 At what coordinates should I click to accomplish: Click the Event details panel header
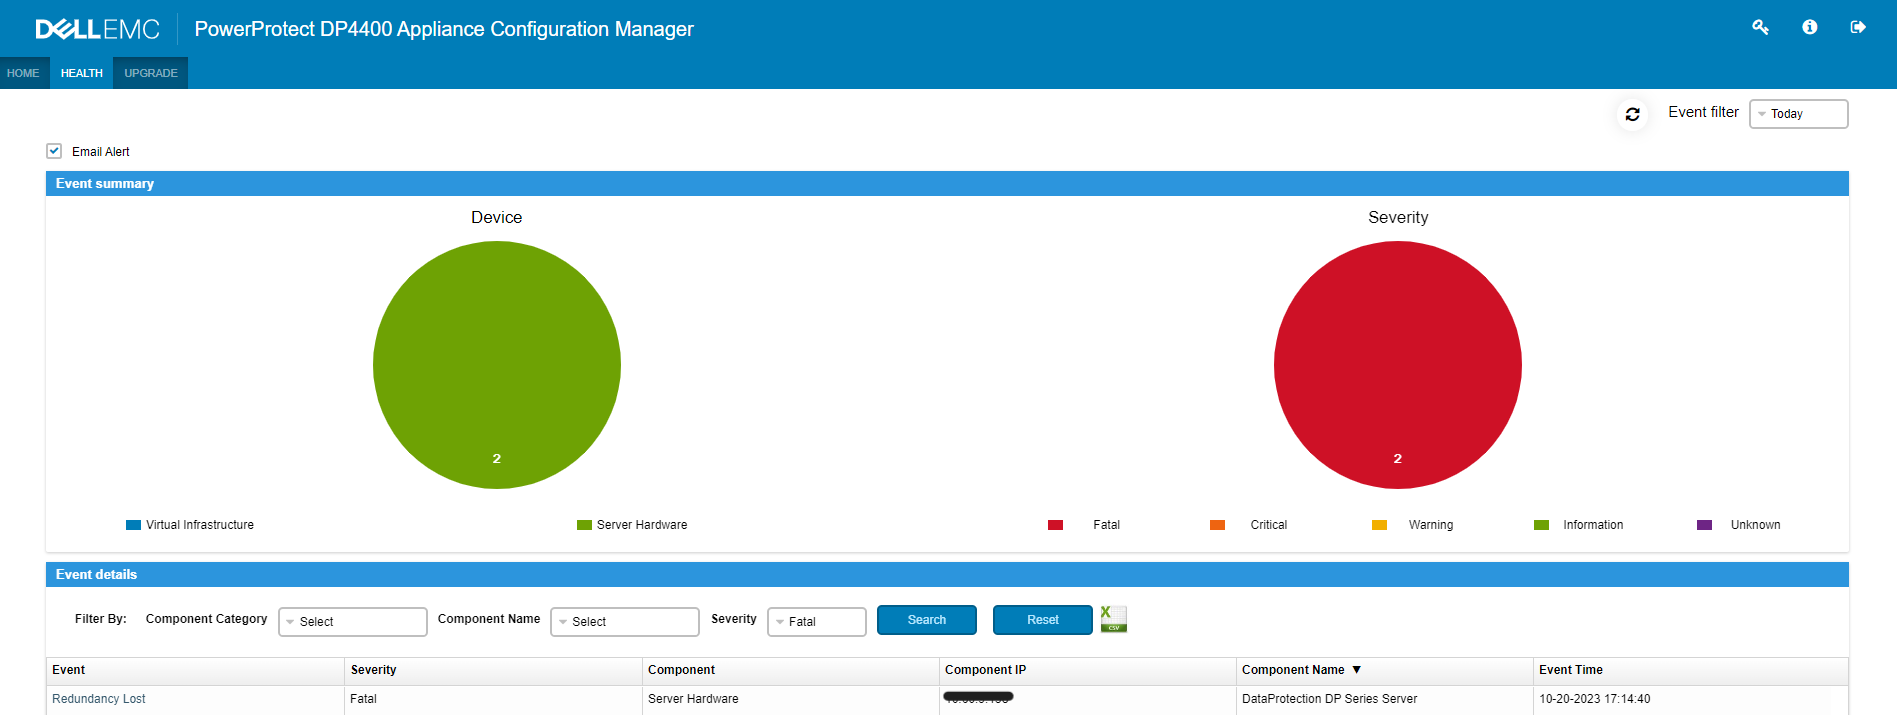(x=947, y=575)
